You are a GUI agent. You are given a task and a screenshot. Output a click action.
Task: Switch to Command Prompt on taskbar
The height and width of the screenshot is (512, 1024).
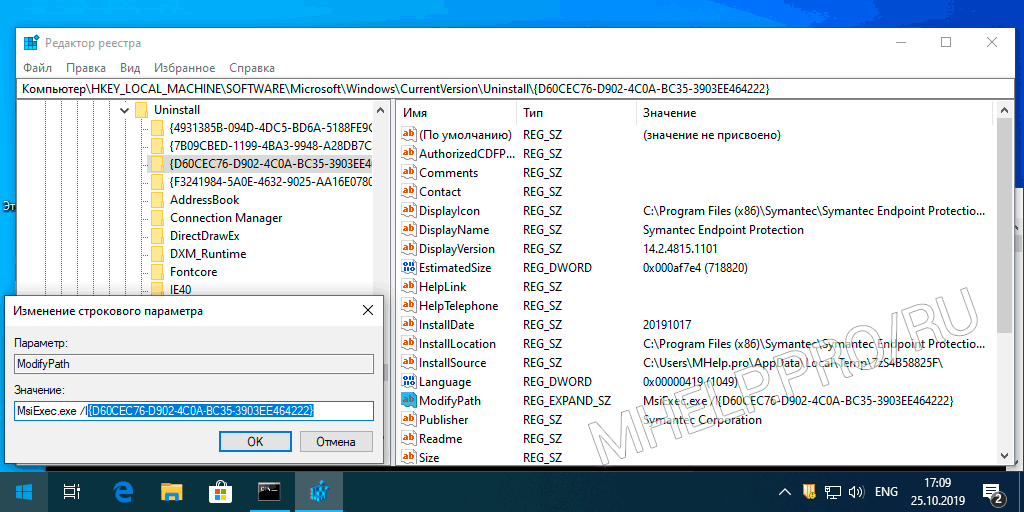[269, 492]
